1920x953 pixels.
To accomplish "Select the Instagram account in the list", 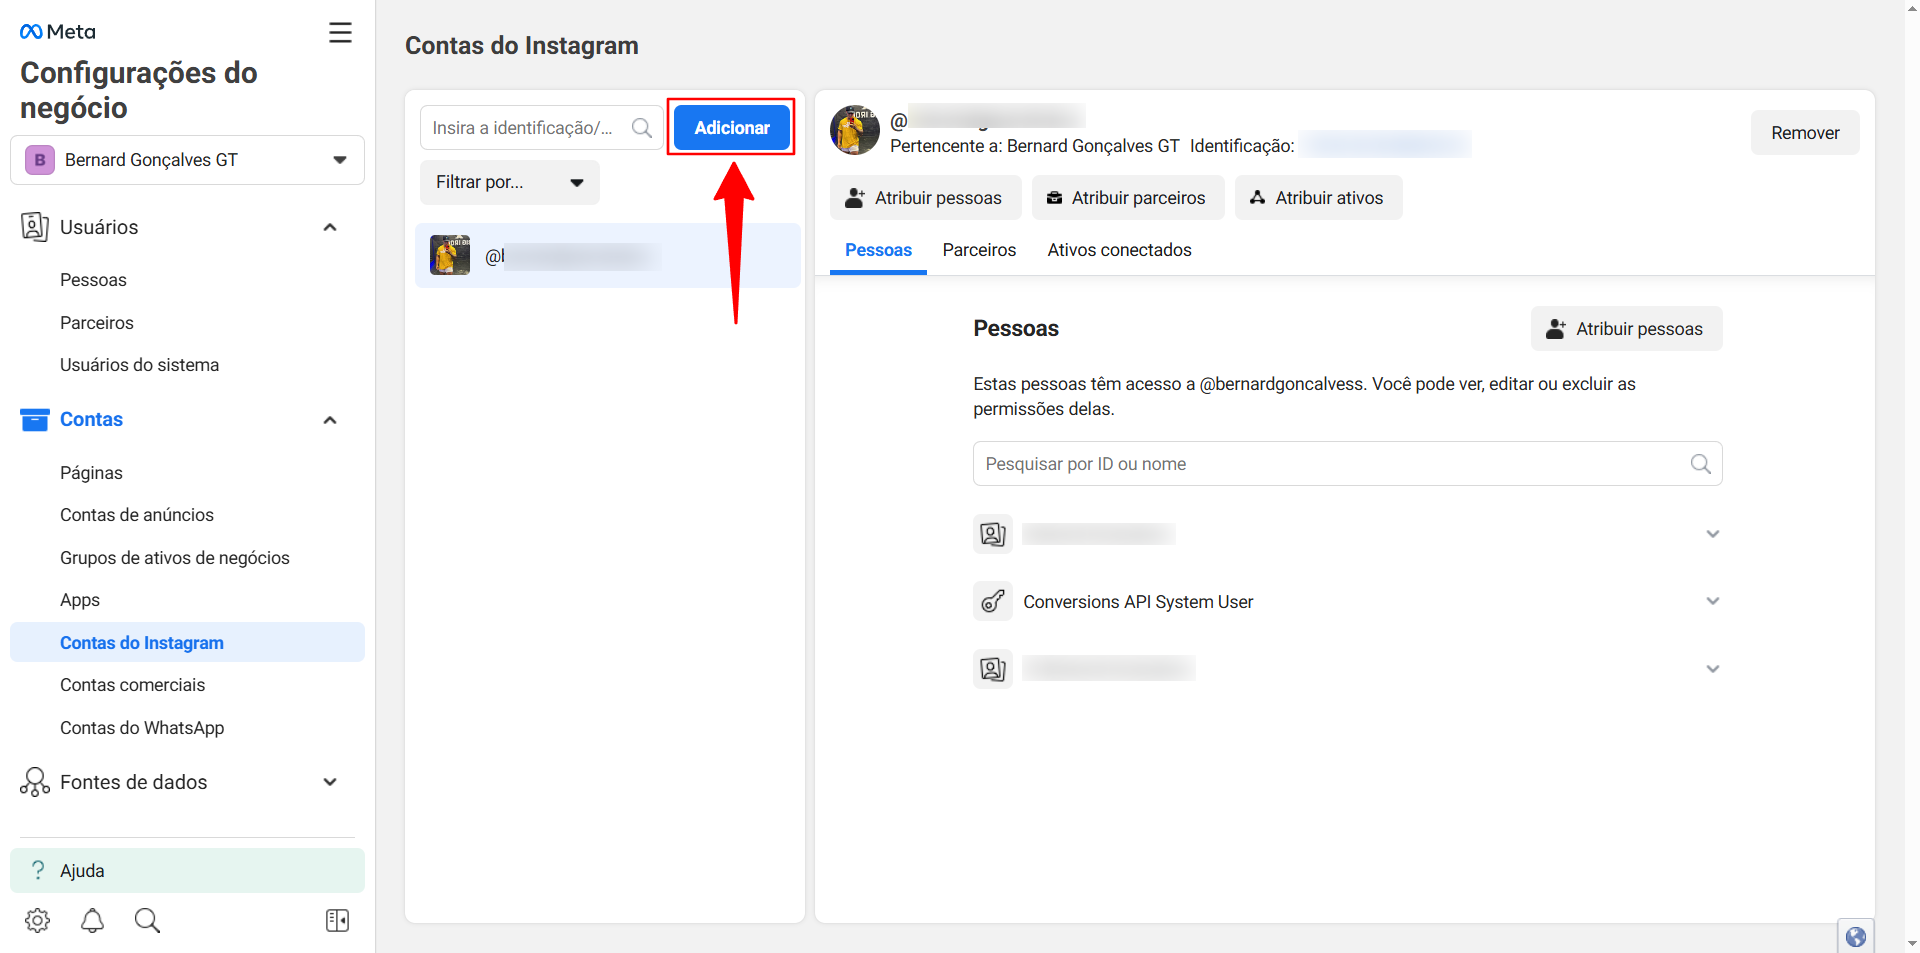I will tap(608, 256).
